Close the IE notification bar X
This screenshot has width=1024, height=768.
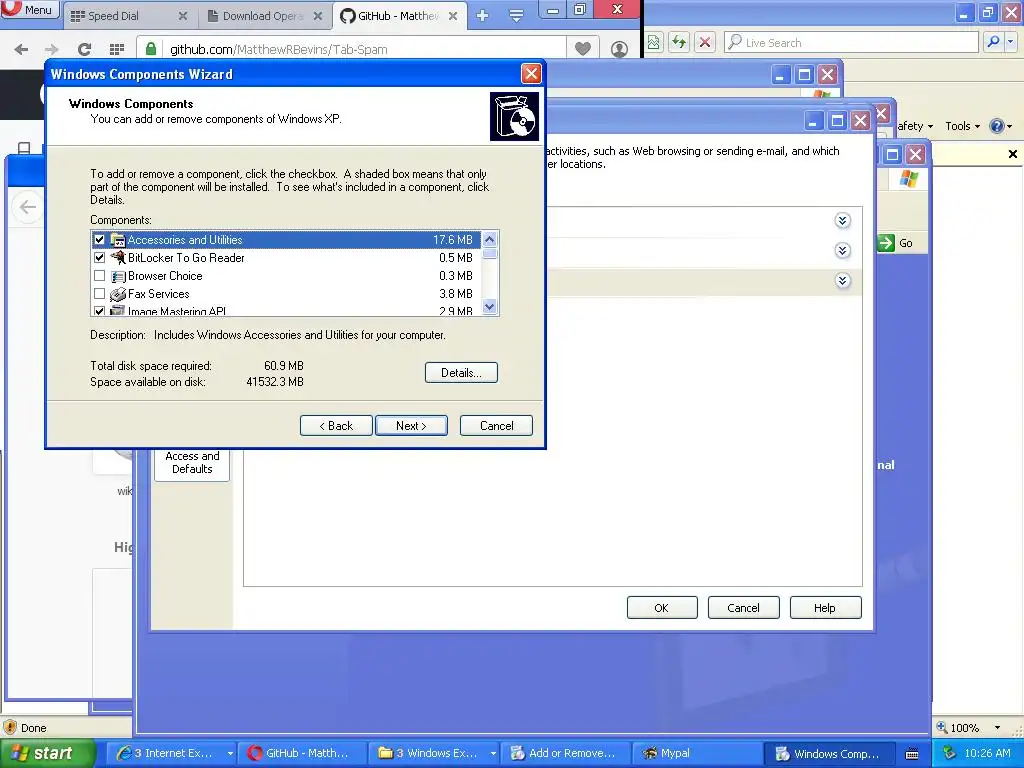click(x=1012, y=154)
